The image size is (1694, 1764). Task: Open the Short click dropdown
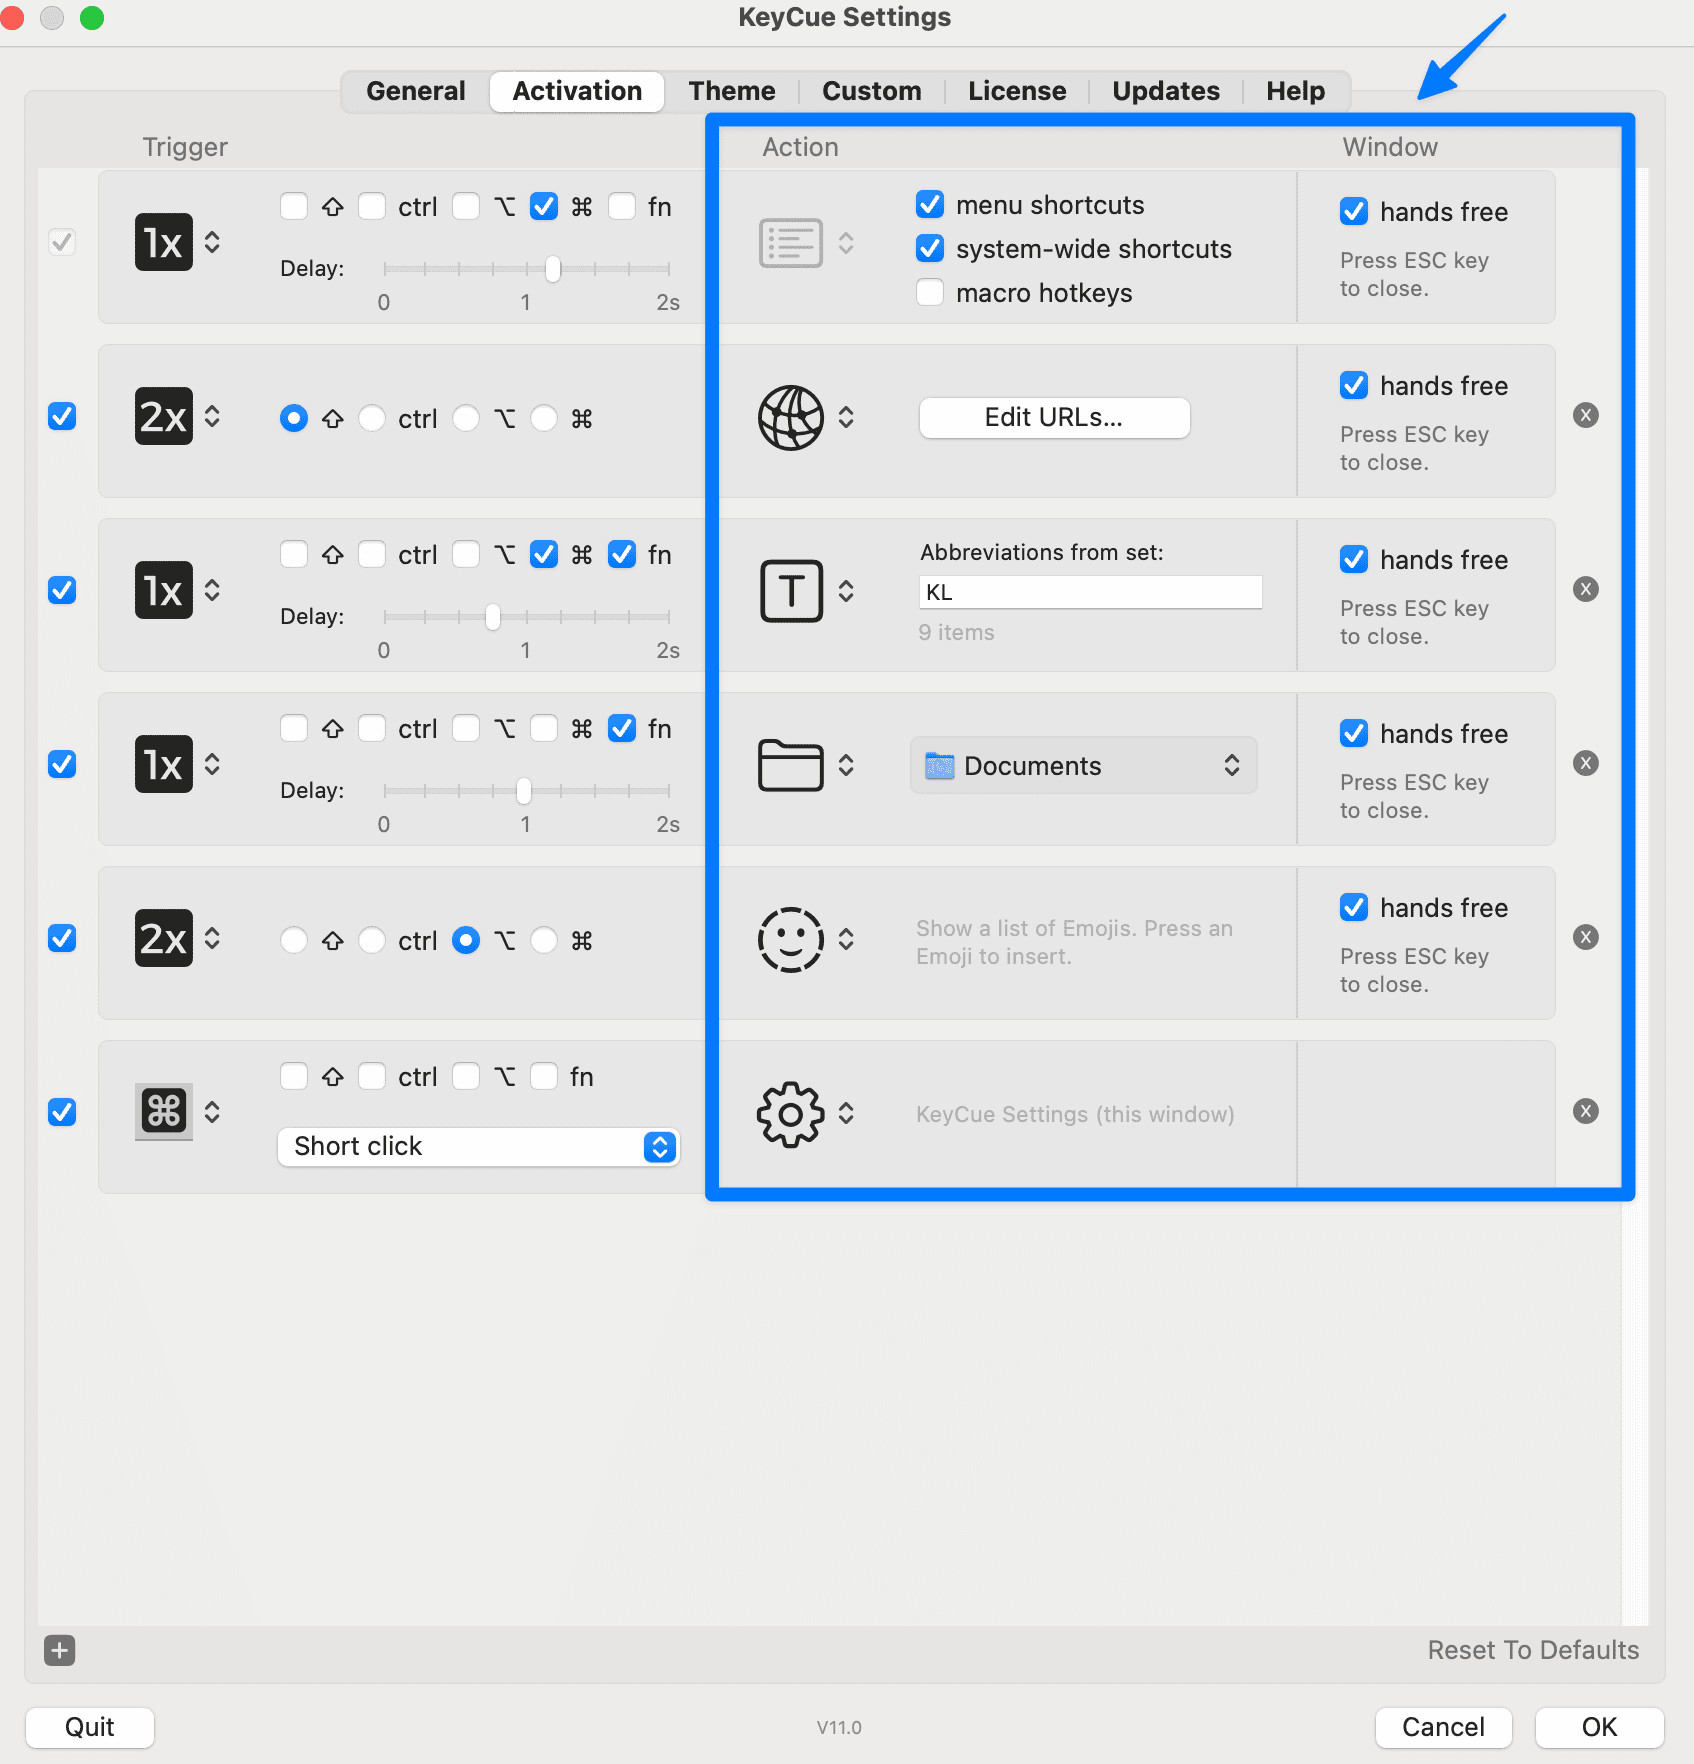pyautogui.click(x=479, y=1146)
